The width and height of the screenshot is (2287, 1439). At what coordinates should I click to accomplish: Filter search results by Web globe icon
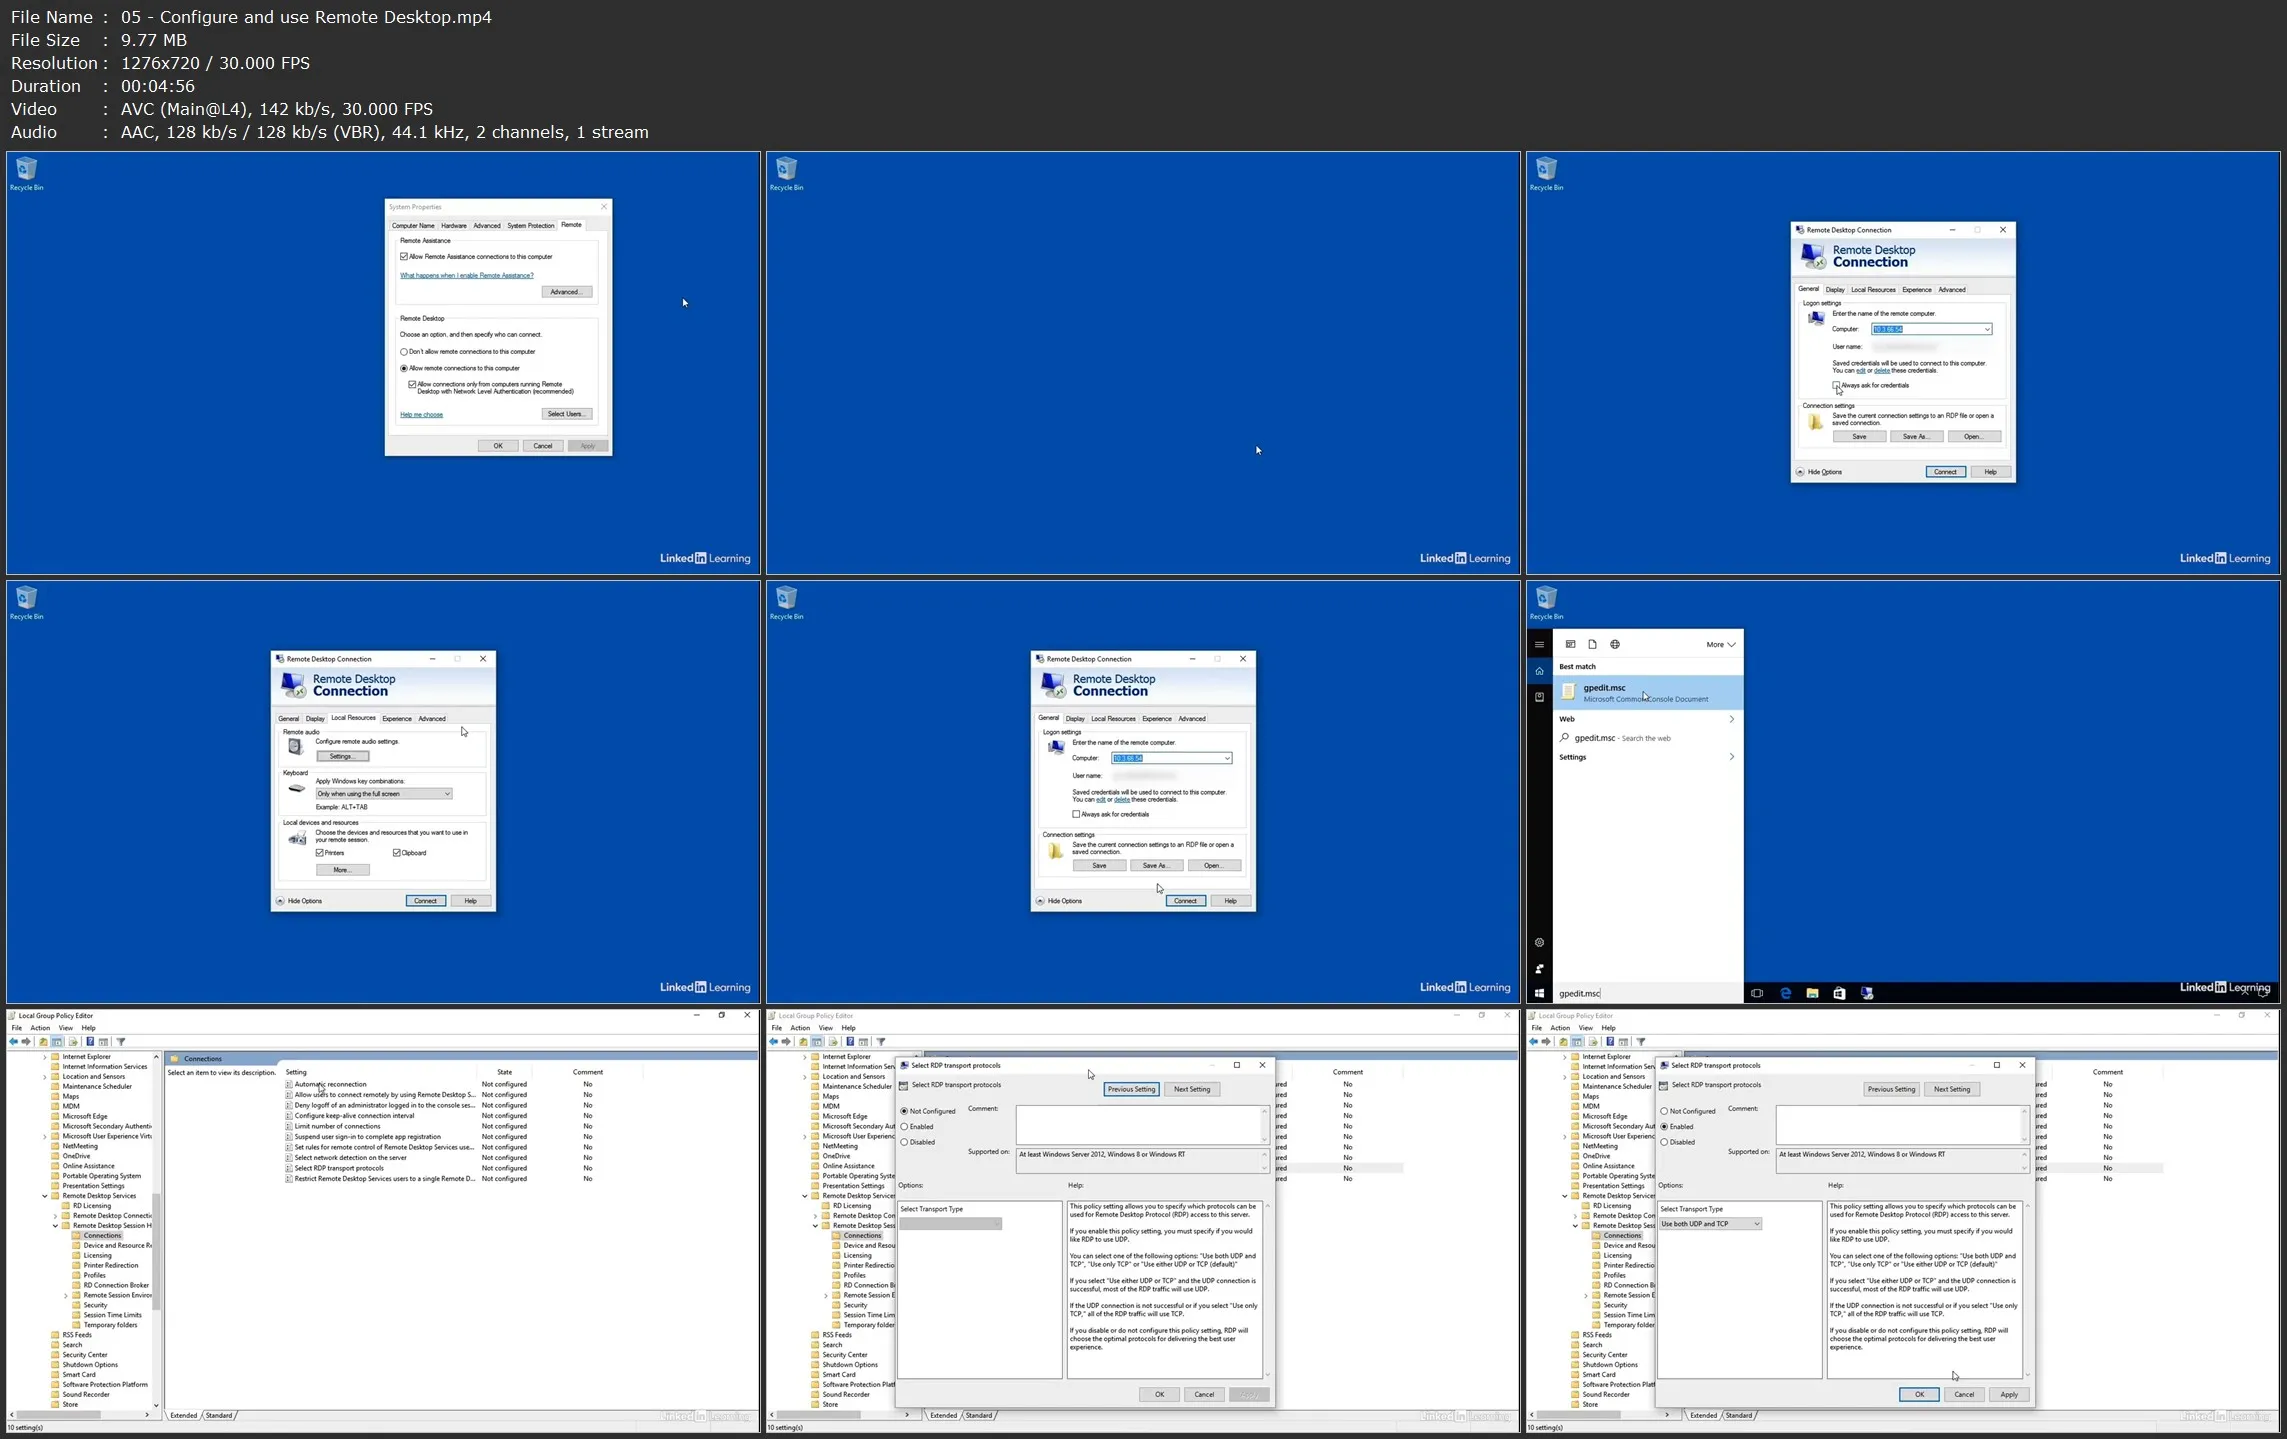click(1615, 644)
